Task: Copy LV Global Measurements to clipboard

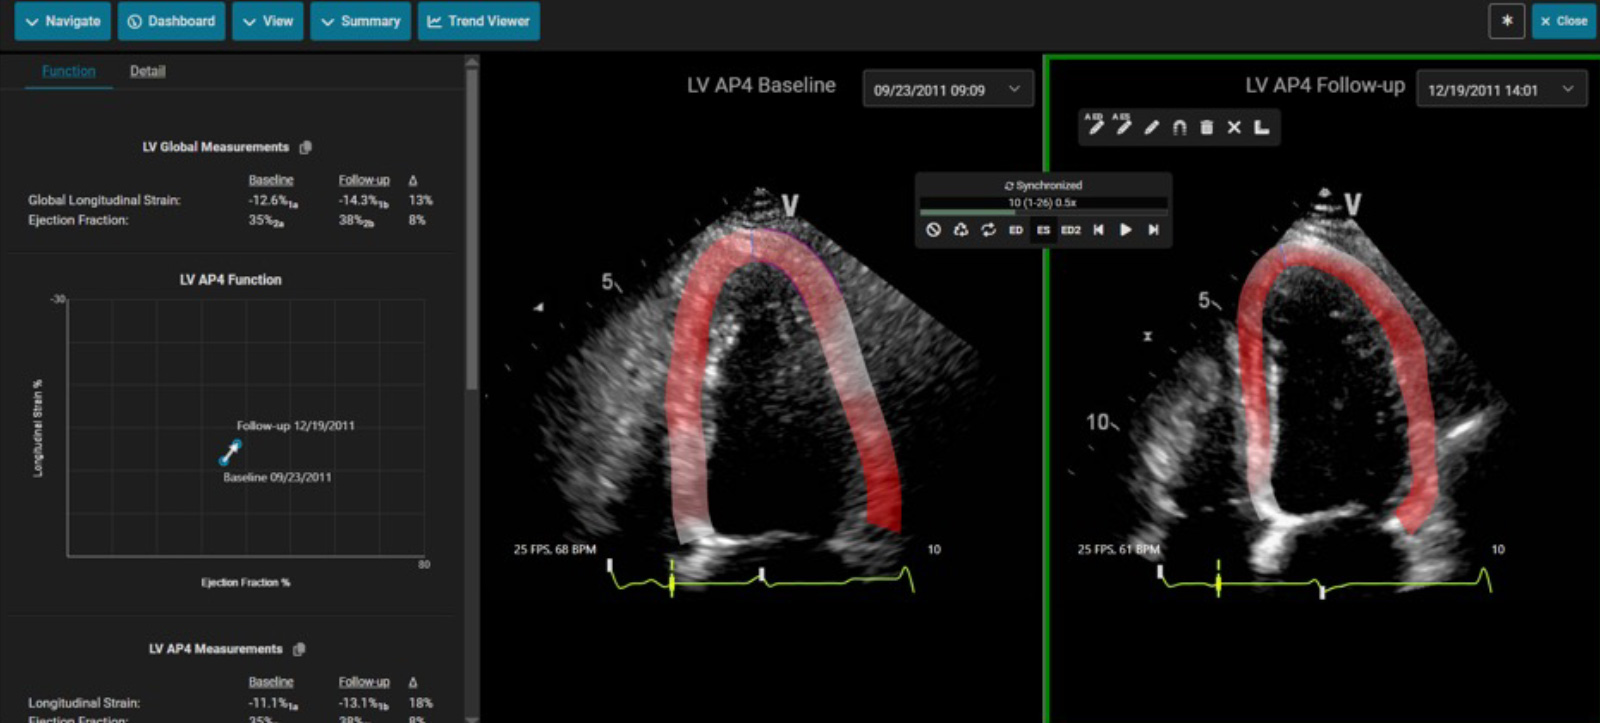Action: tap(306, 147)
